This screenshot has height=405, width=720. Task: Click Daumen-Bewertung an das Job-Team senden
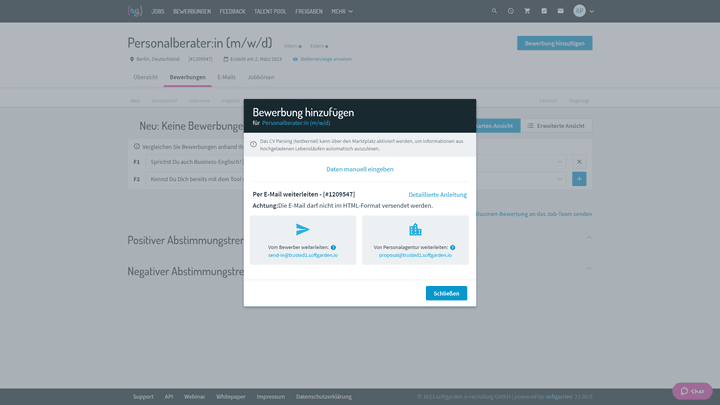(534, 214)
